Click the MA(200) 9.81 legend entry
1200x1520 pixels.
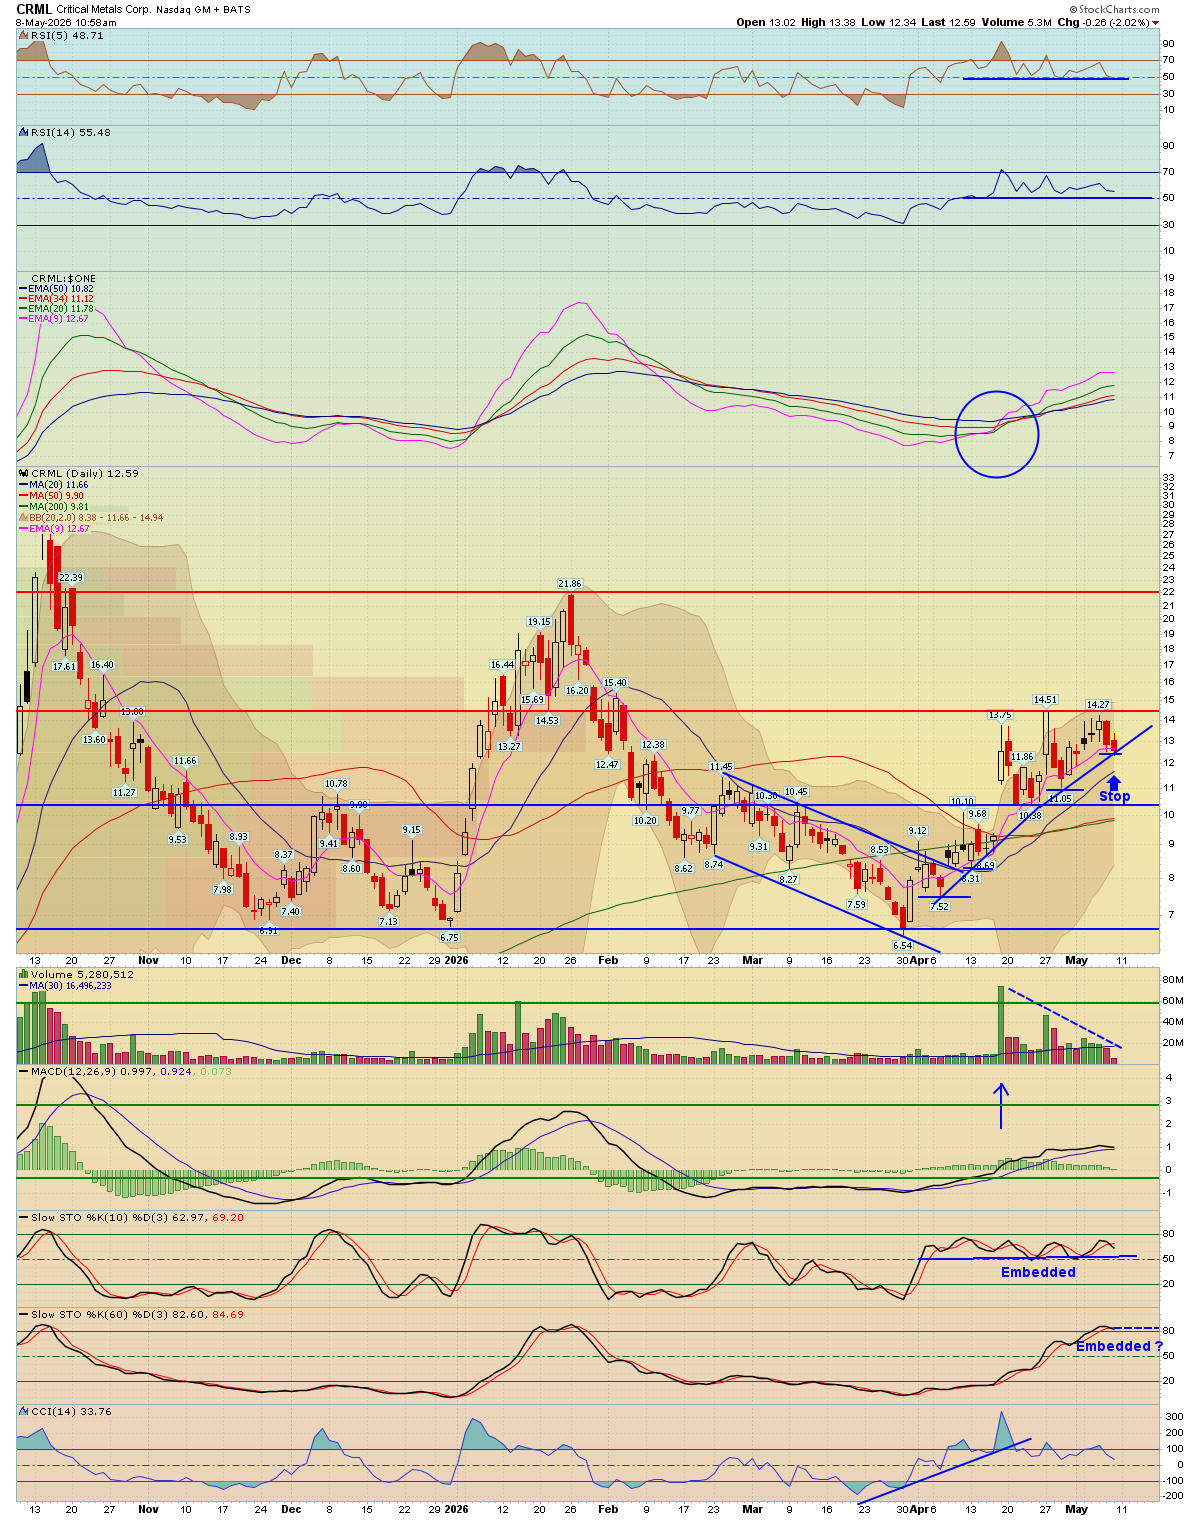pos(59,507)
